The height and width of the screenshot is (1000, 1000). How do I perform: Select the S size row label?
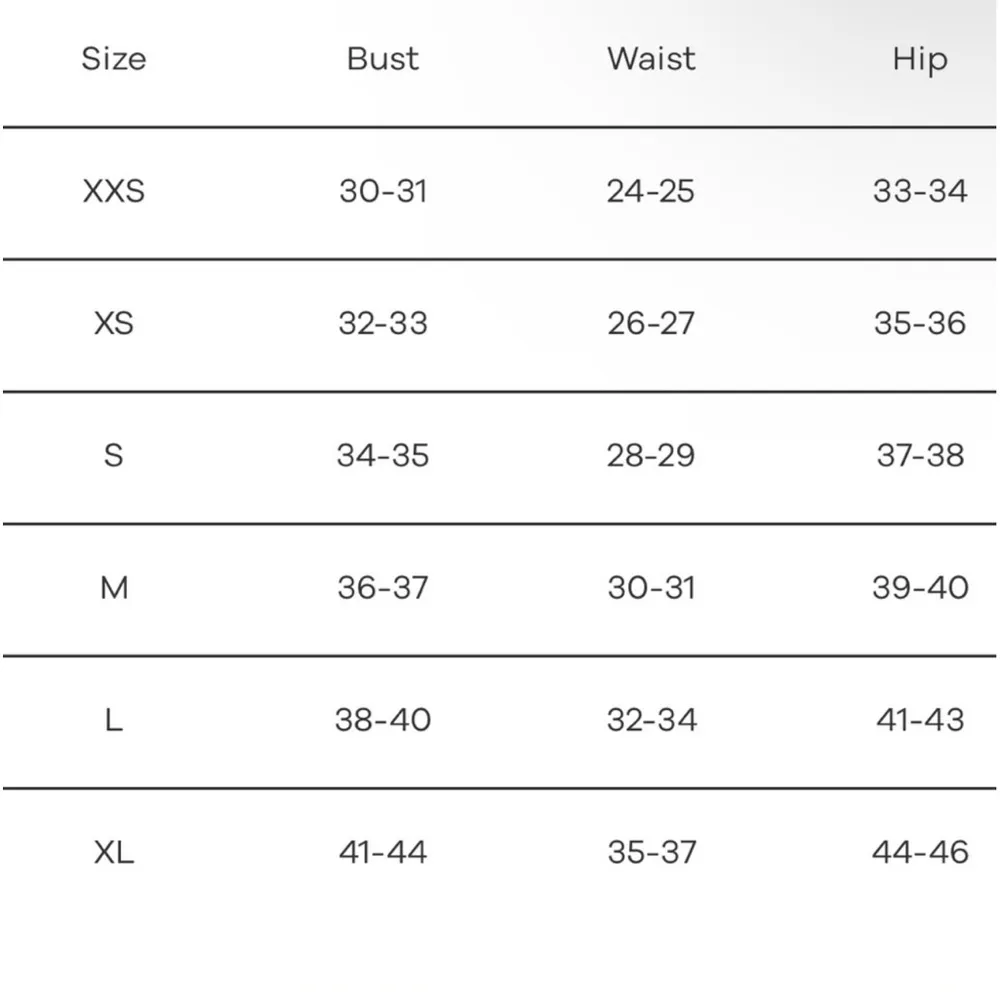coord(113,455)
